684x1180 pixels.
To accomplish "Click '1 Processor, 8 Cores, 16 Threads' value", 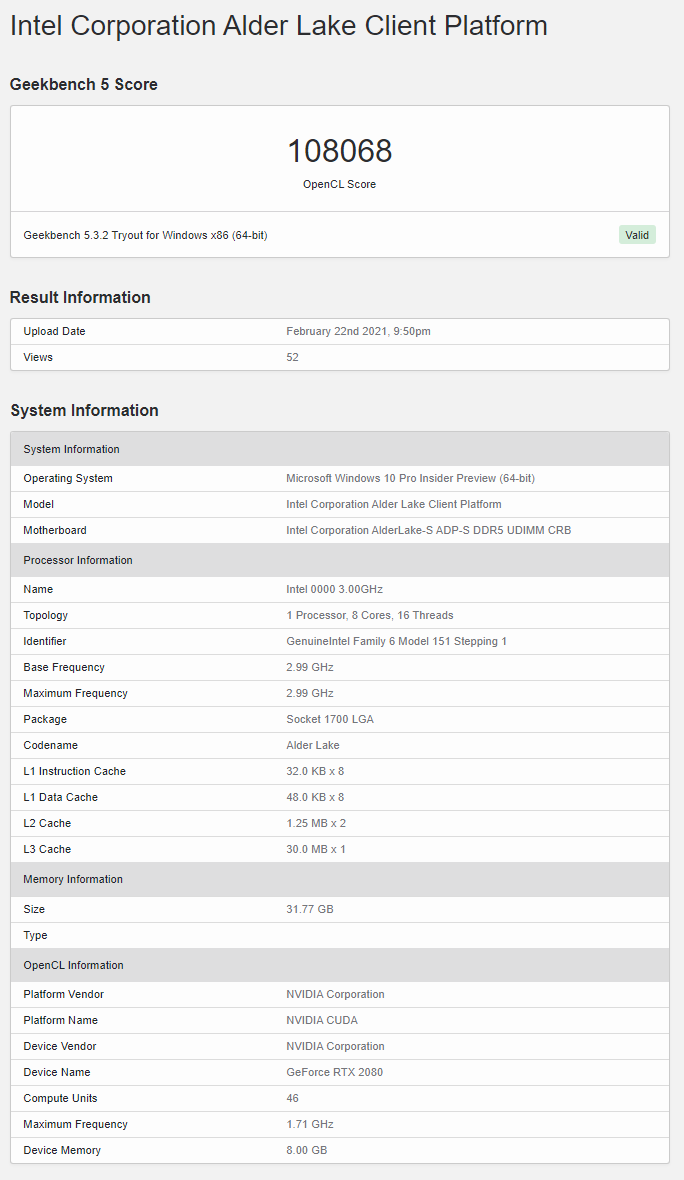I will [369, 615].
